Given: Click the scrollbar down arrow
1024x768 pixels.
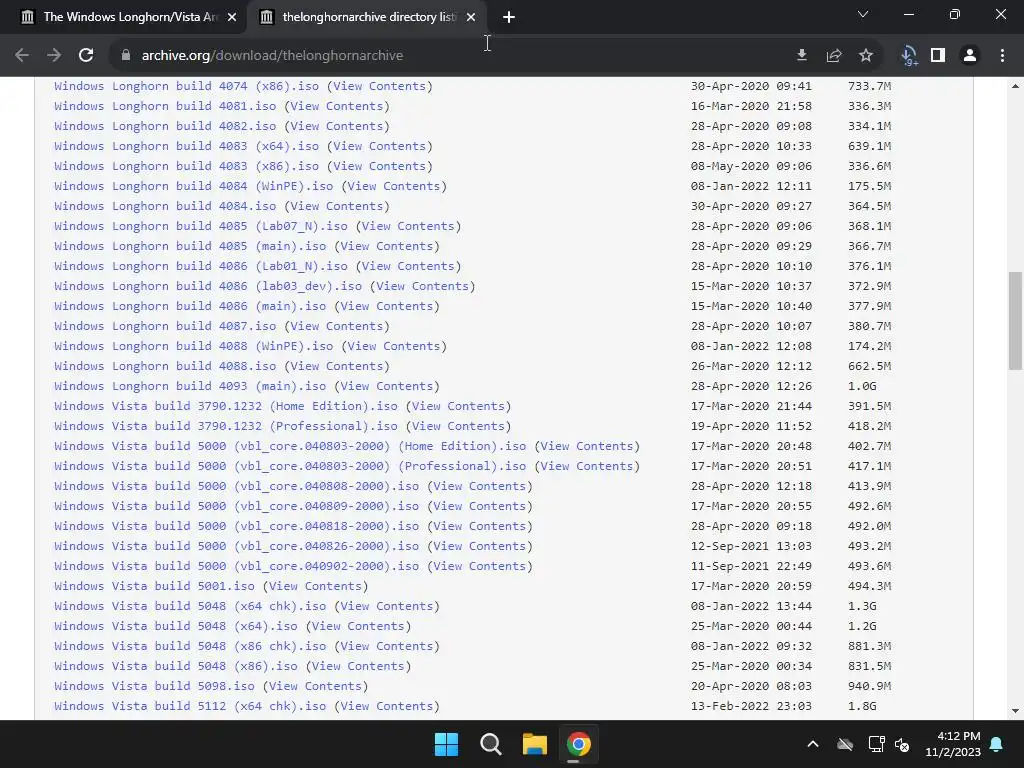Looking at the screenshot, I should pyautogui.click(x=1015, y=711).
